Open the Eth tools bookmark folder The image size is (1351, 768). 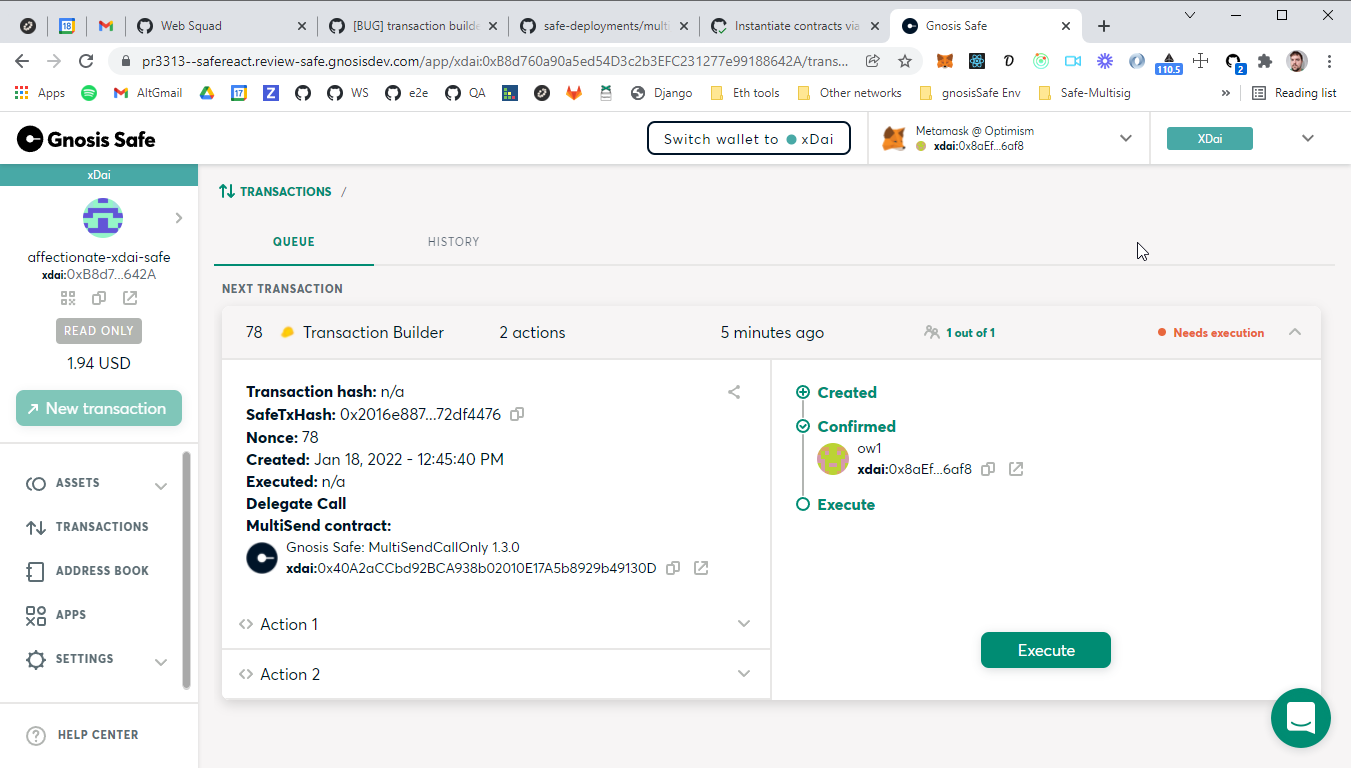745,93
